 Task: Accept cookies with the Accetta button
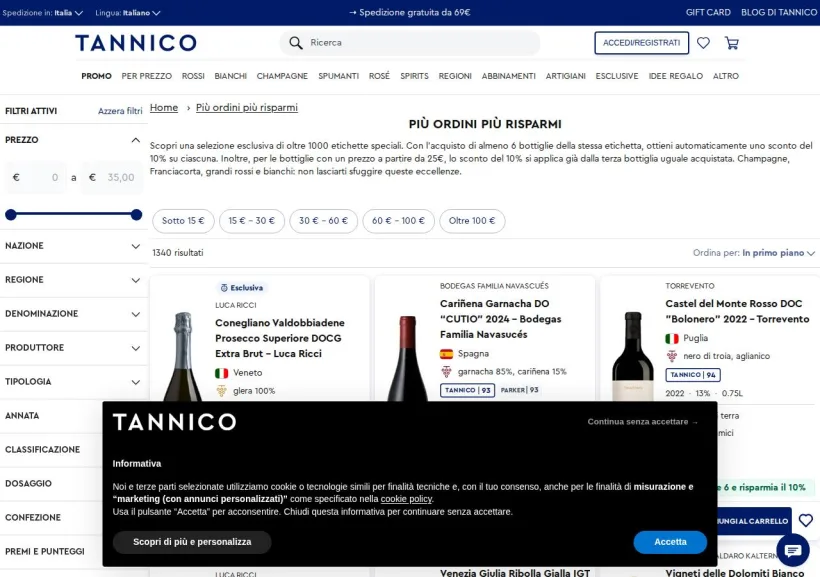click(x=670, y=542)
